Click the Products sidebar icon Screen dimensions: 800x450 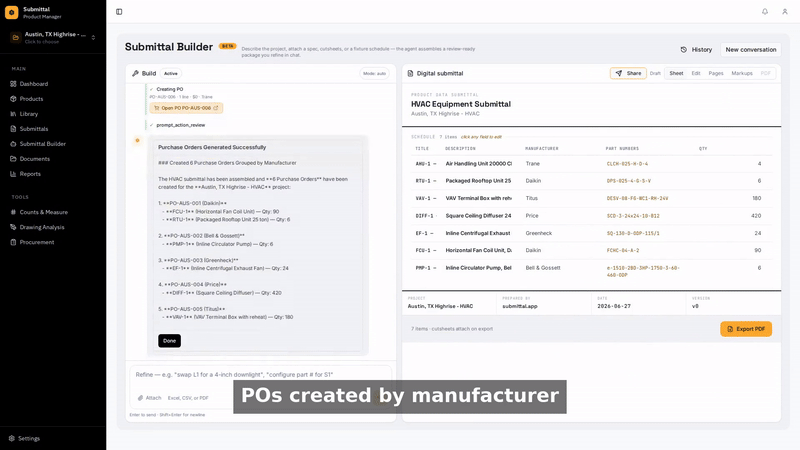tap(13, 98)
